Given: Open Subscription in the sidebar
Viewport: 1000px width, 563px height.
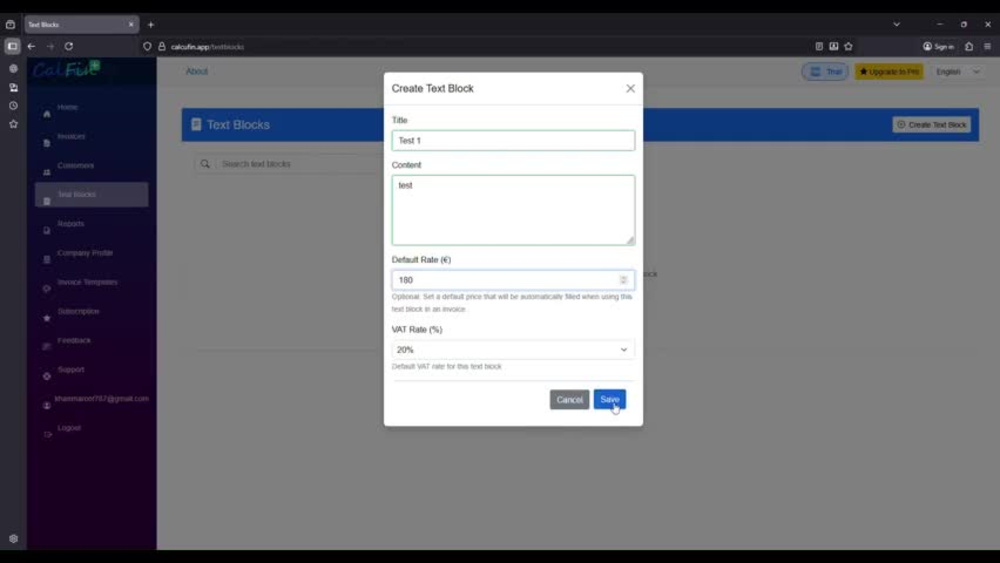Looking at the screenshot, I should coord(78,312).
